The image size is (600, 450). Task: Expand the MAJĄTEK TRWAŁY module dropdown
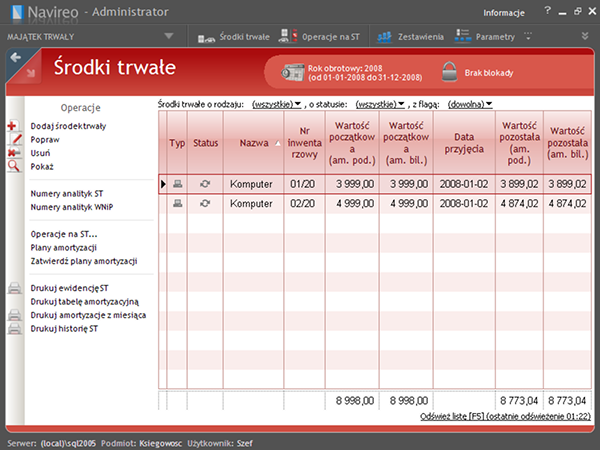pos(169,37)
